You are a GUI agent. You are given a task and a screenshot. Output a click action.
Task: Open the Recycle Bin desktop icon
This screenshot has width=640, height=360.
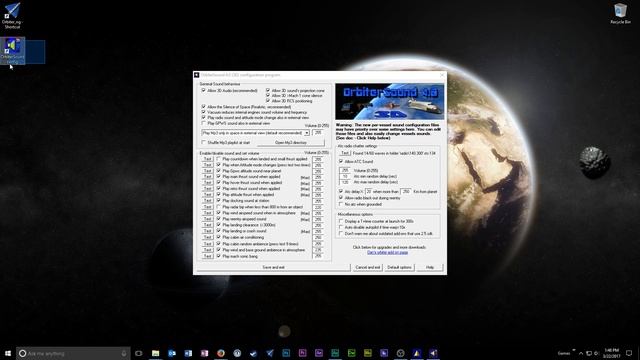(620, 13)
